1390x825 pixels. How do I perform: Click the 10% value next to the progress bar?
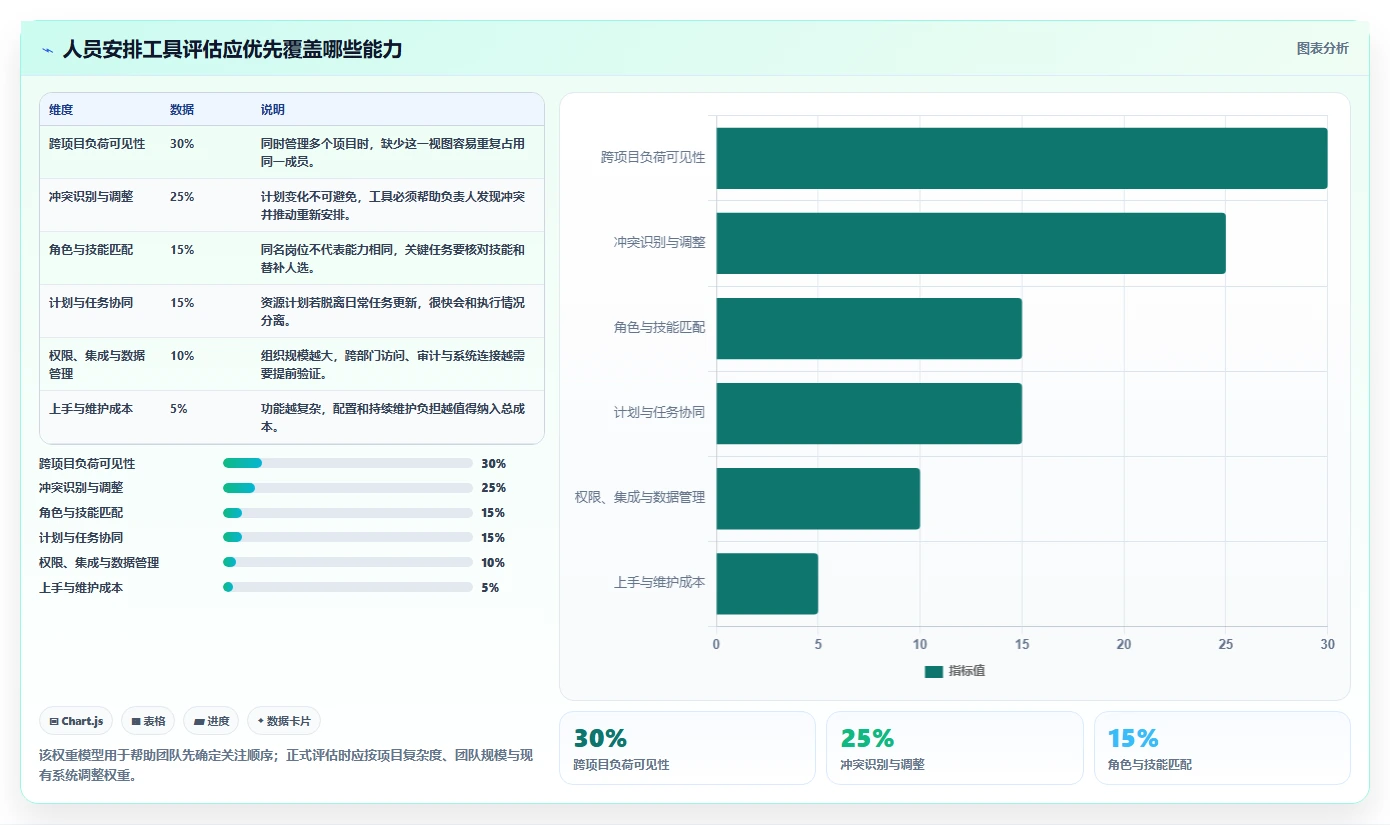[493, 562]
